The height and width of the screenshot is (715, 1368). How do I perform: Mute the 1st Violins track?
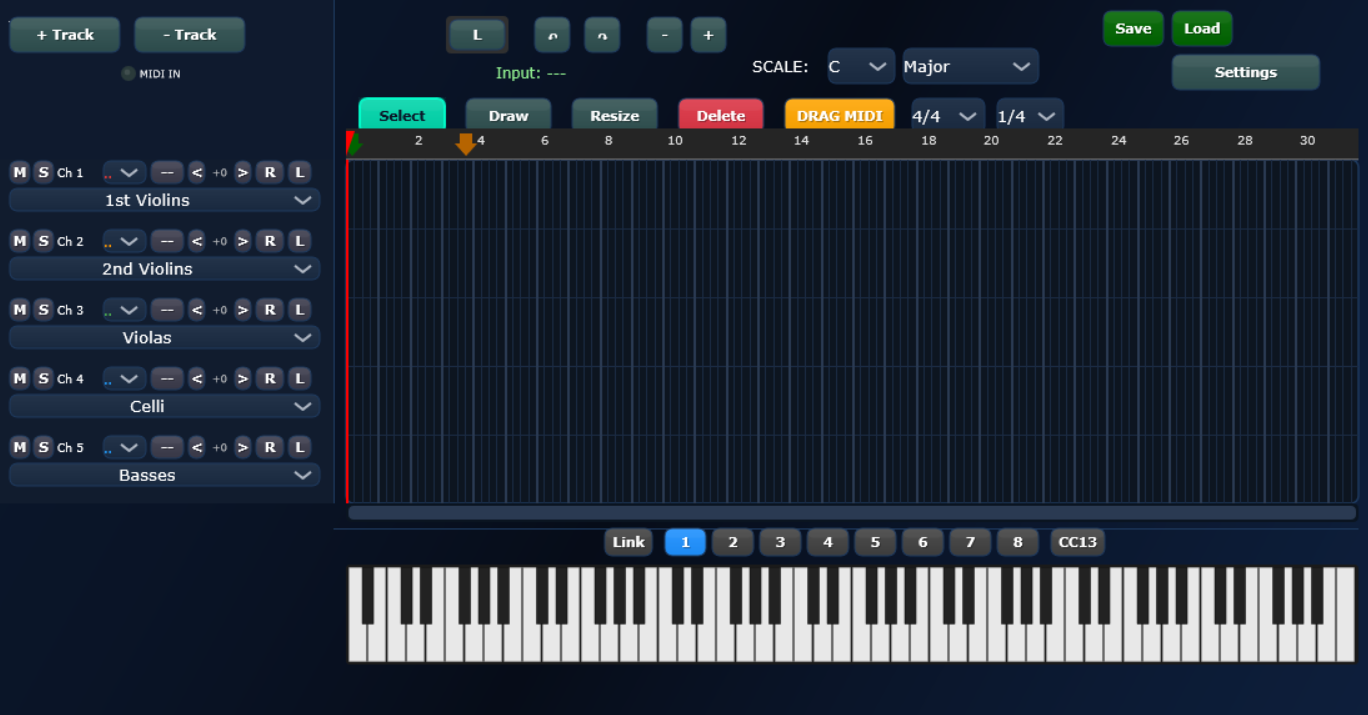pyautogui.click(x=20, y=173)
